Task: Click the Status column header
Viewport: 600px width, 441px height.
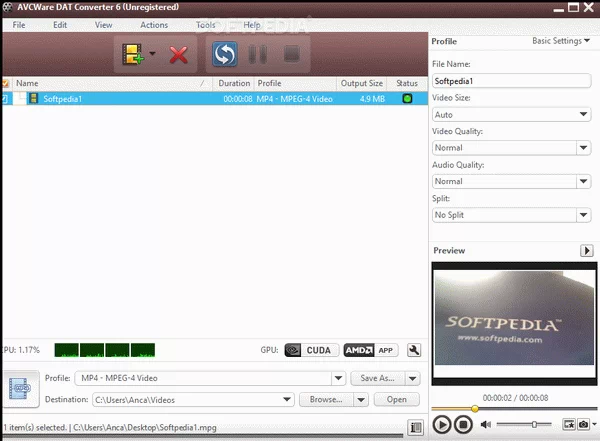Action: tap(407, 83)
